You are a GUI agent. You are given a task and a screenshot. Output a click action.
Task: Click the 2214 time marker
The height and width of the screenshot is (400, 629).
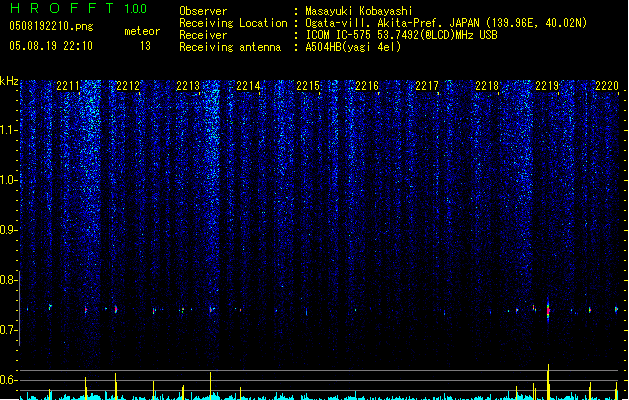248,86
